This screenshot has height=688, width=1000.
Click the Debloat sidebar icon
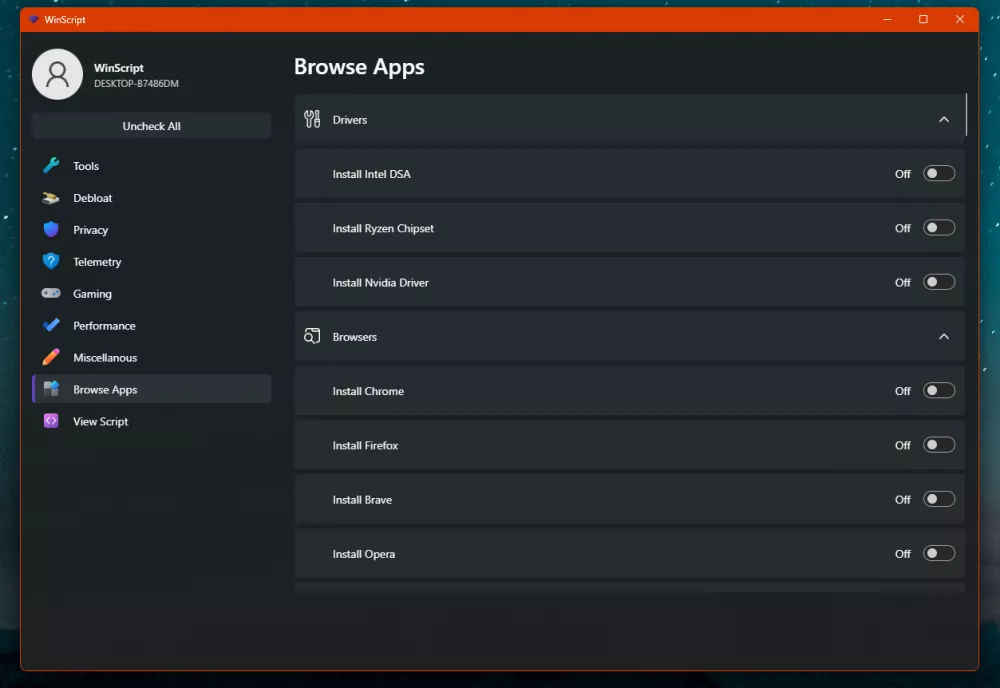[x=51, y=198]
